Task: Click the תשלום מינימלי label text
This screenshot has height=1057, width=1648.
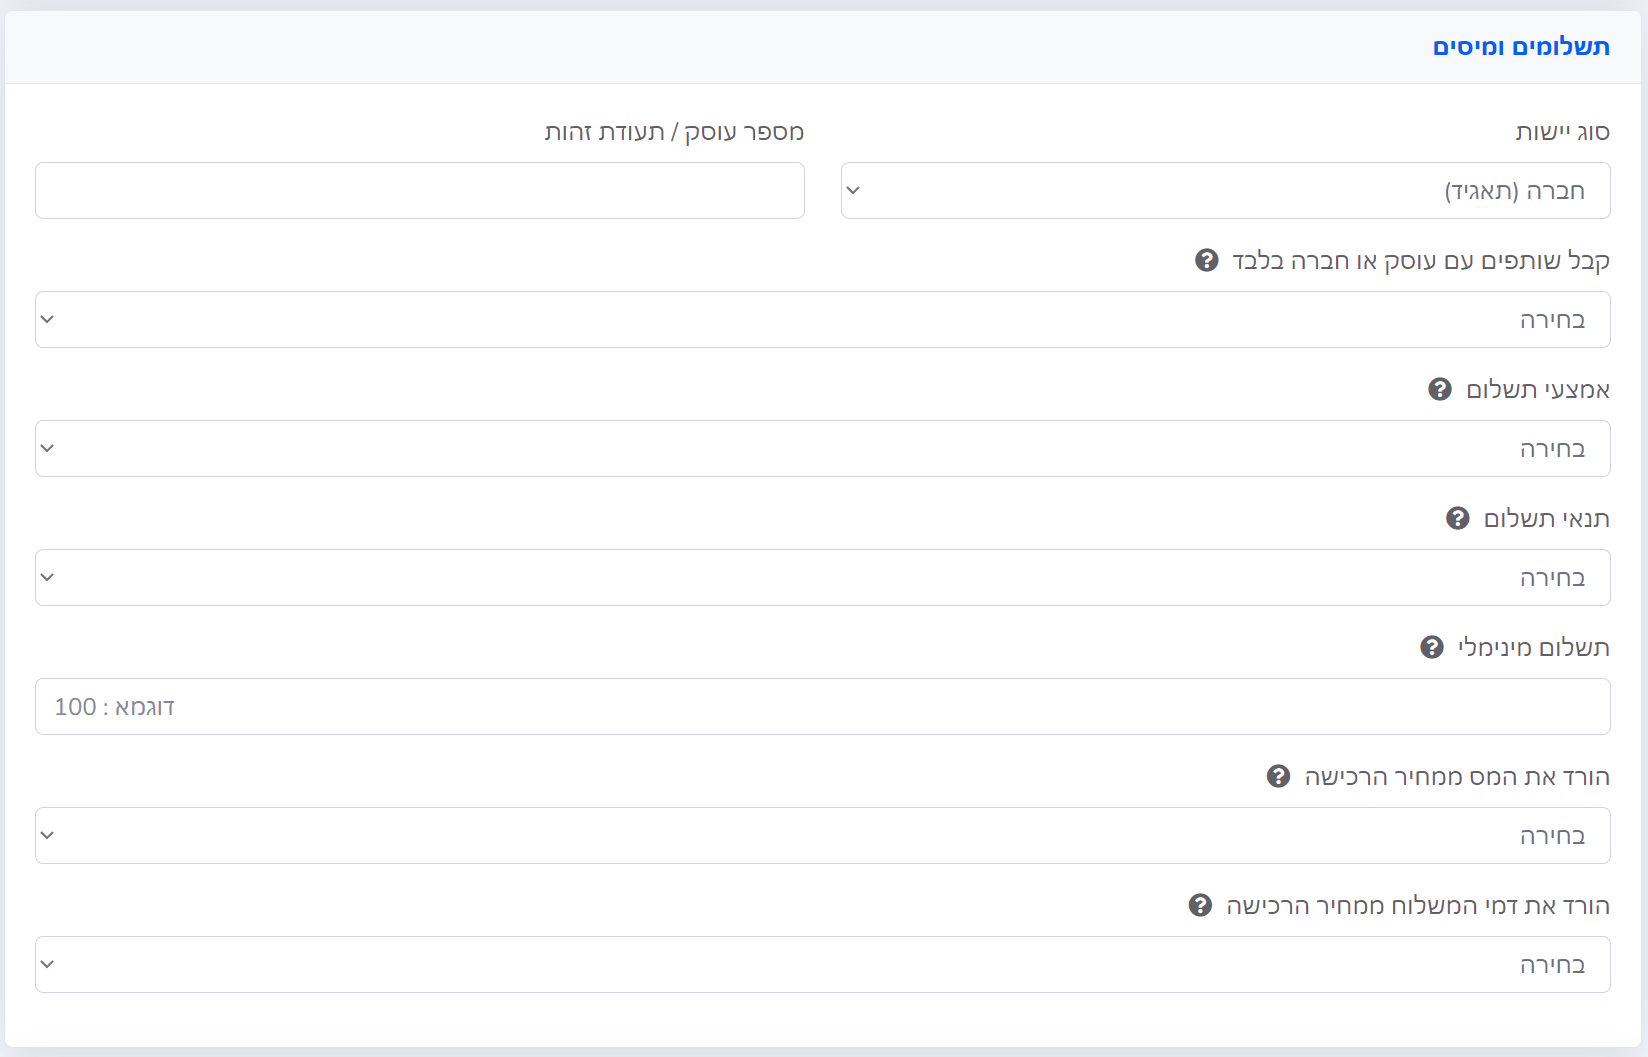Action: coord(1533,647)
